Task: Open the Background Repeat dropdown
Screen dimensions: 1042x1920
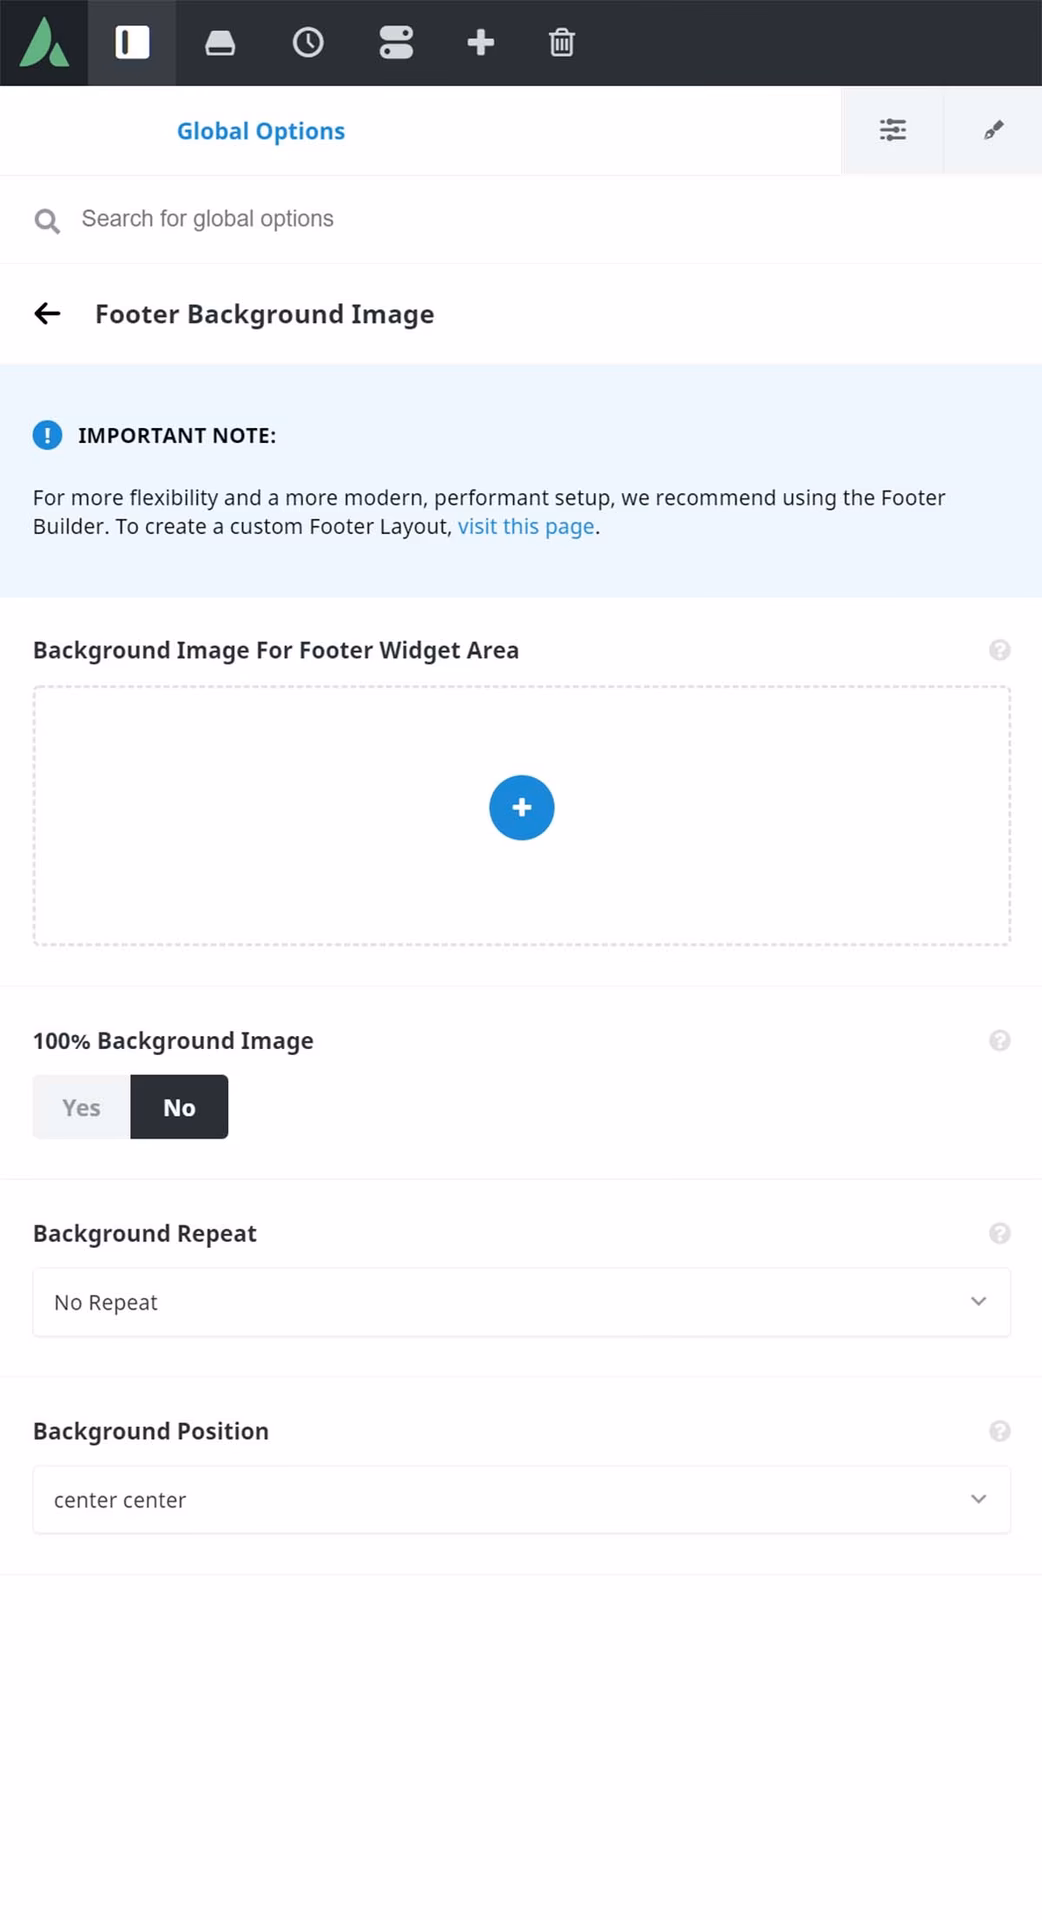Action: coord(521,1302)
